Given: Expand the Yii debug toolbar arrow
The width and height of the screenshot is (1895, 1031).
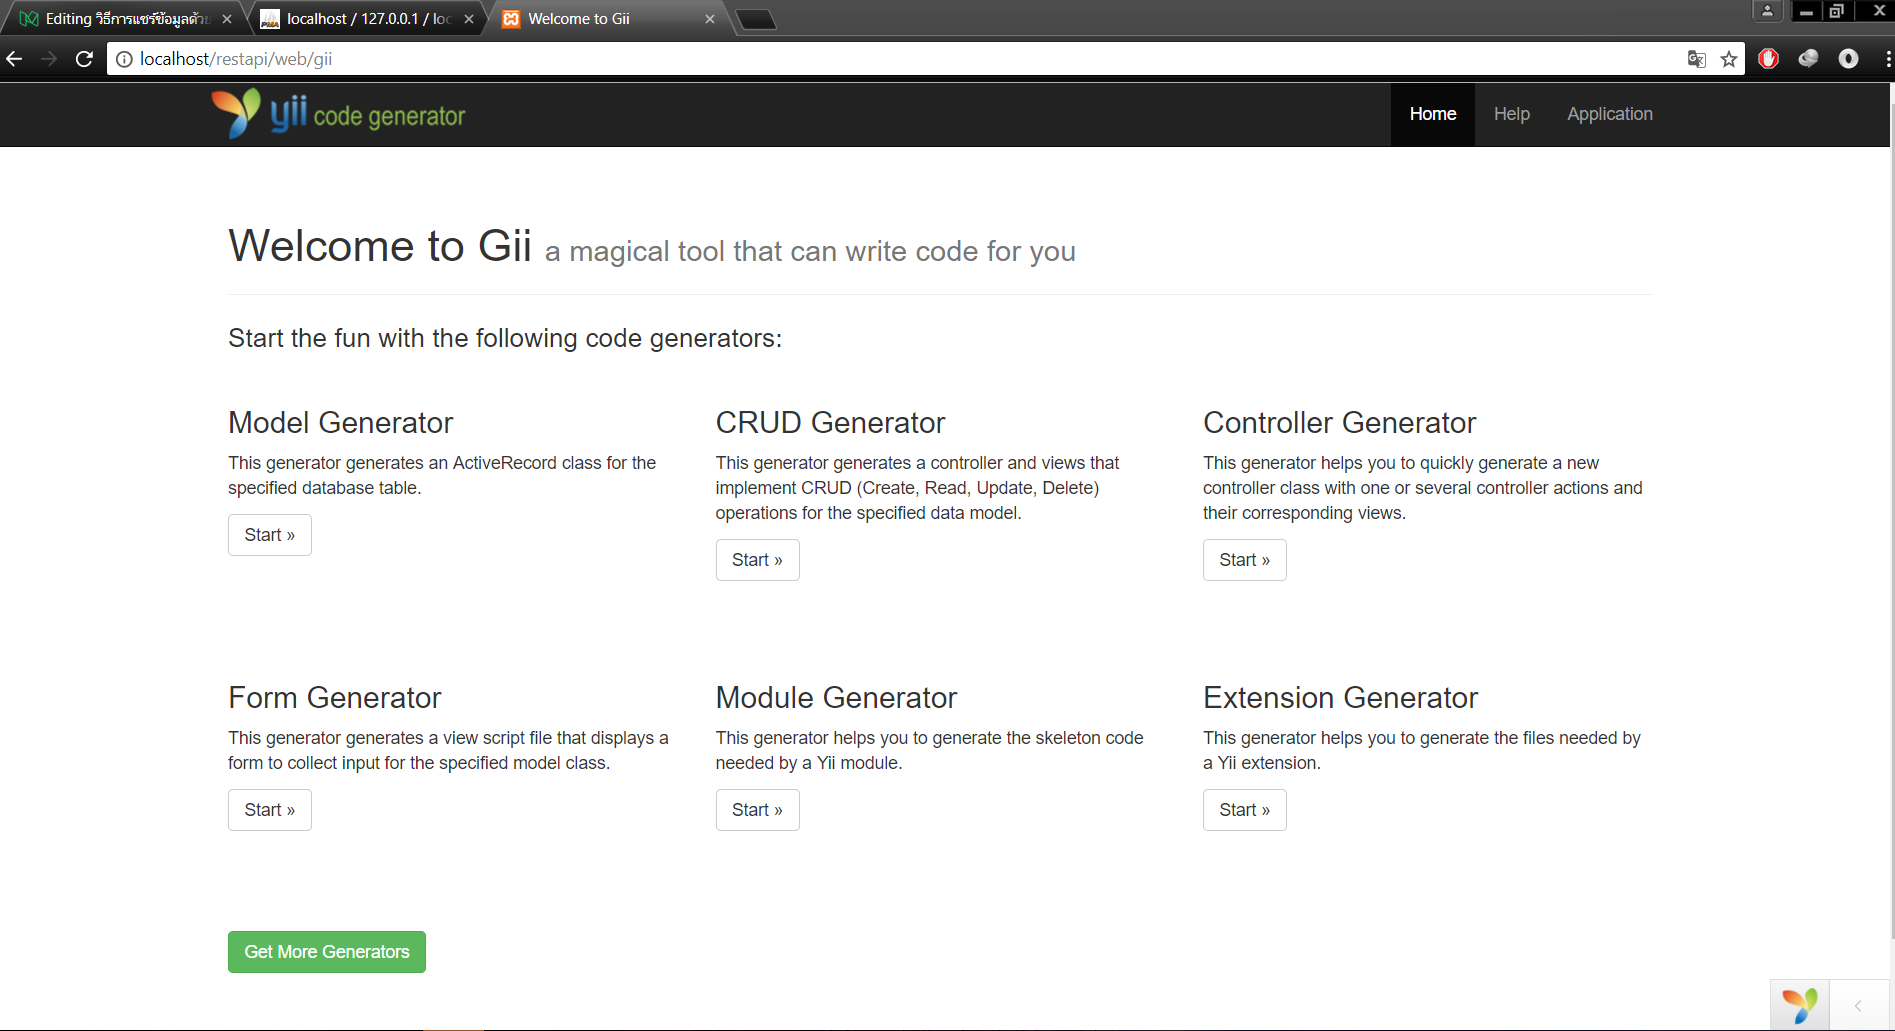Looking at the screenshot, I should [1858, 1005].
